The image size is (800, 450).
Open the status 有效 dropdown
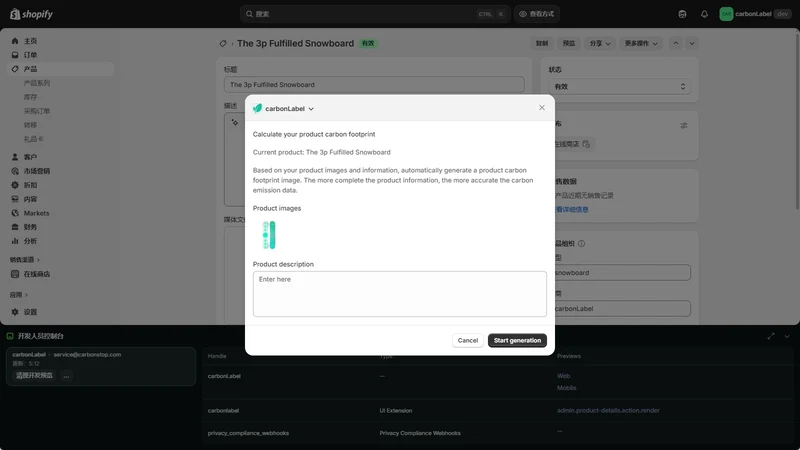click(620, 87)
